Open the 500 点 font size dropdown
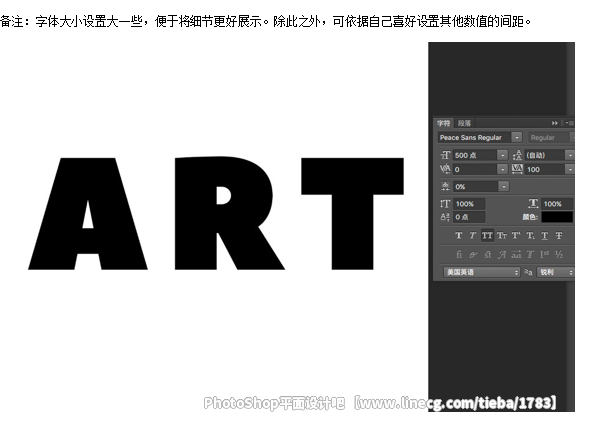Screen dimensions: 612x422 point(503,155)
